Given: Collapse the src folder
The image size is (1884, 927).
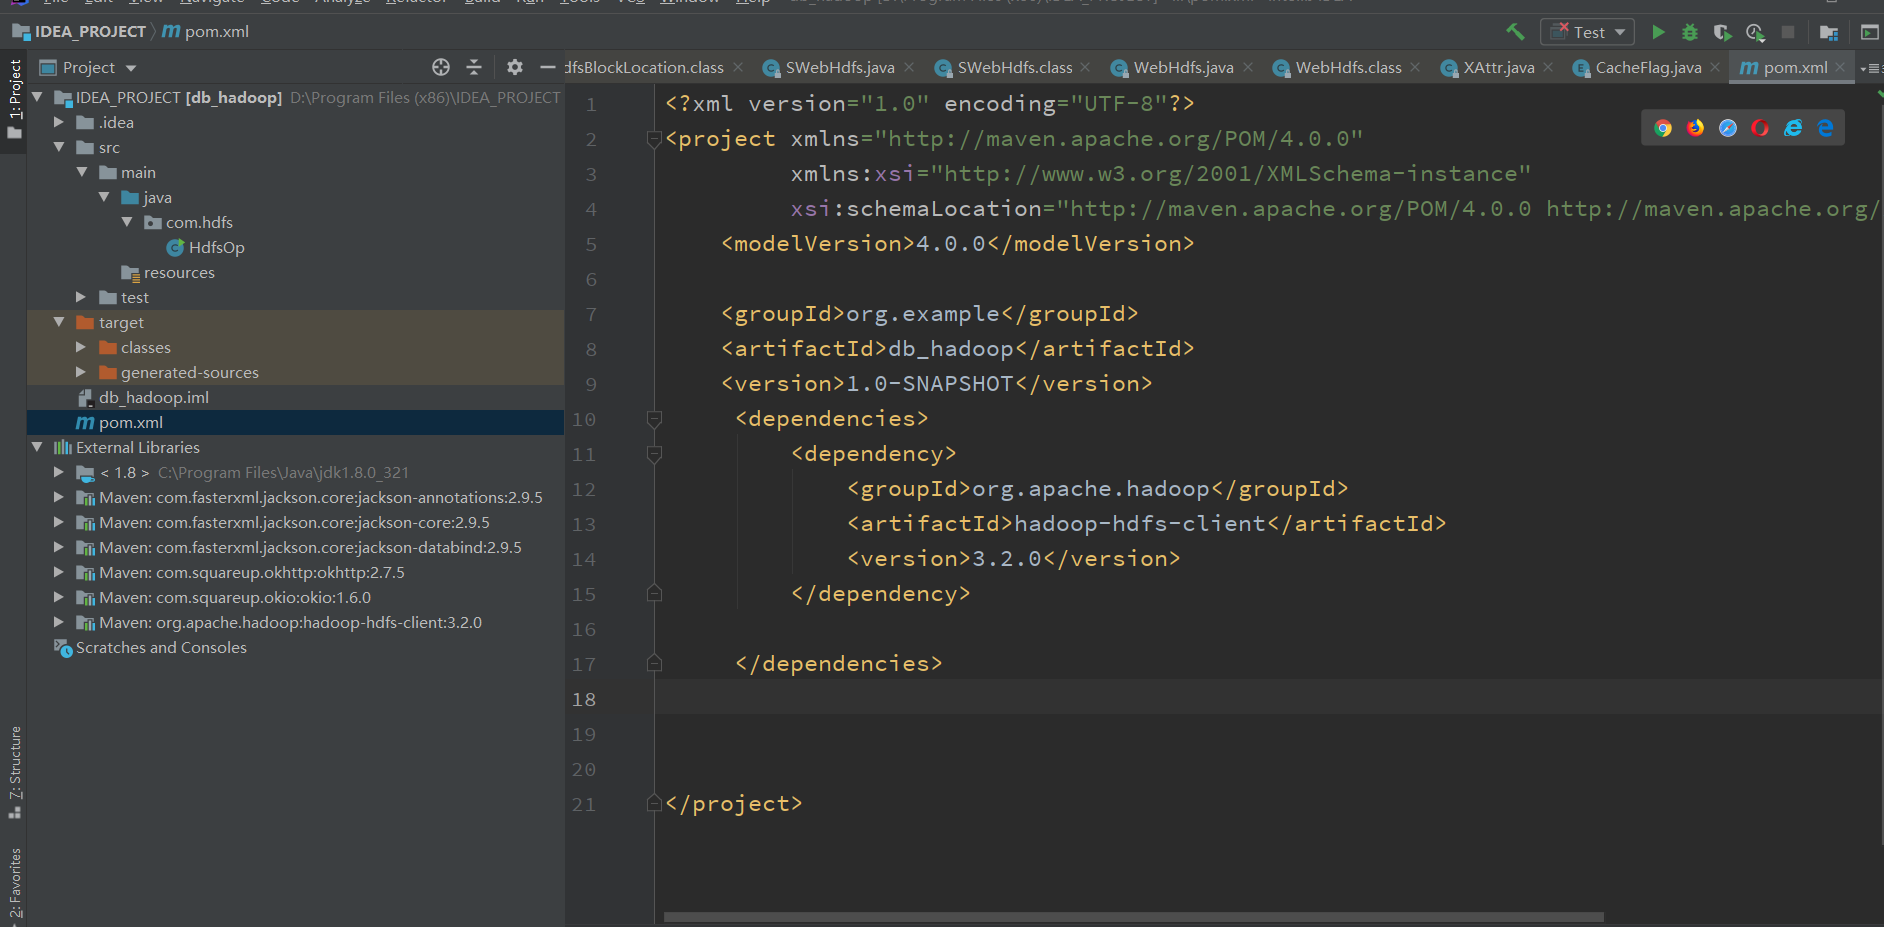Looking at the screenshot, I should [59, 147].
